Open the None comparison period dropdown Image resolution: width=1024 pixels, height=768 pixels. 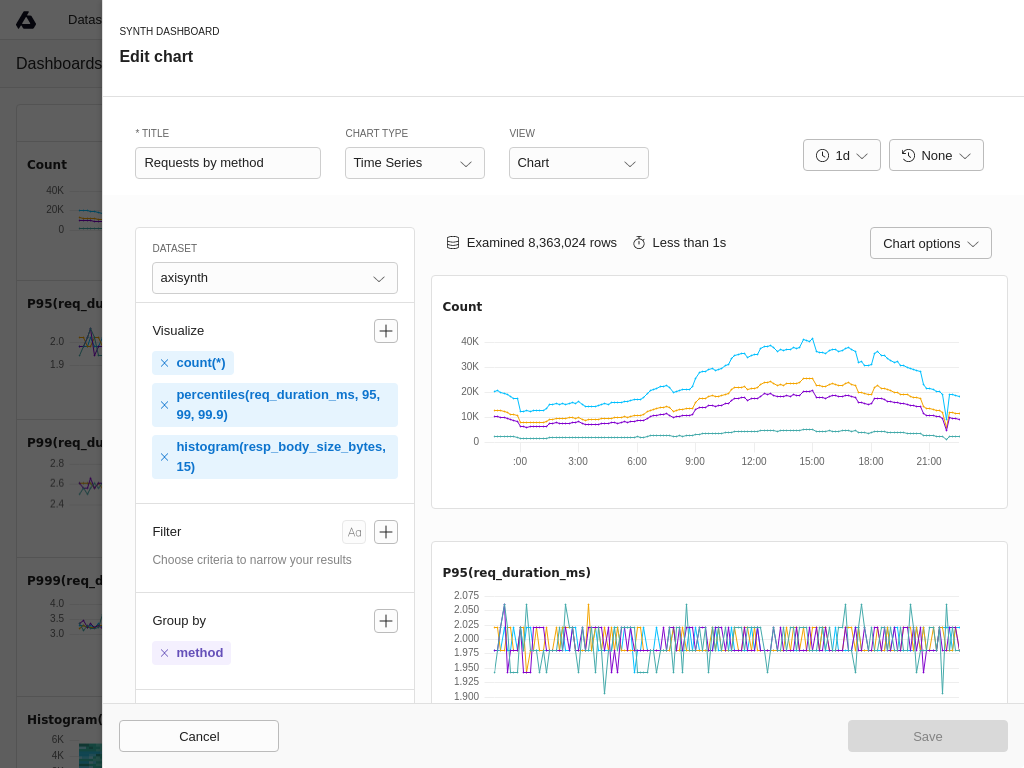936,155
